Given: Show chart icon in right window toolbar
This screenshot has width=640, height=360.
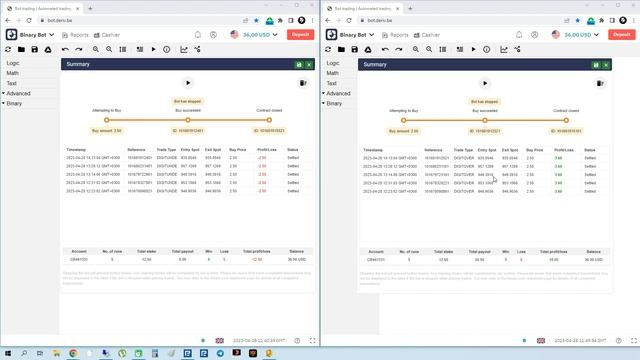Looking at the screenshot, I should tap(504, 49).
